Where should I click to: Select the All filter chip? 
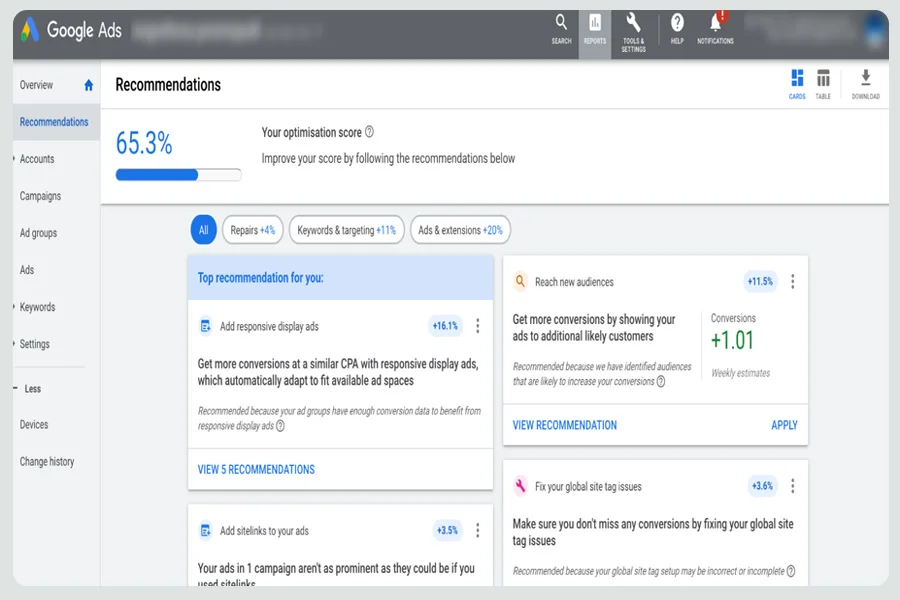coord(203,230)
